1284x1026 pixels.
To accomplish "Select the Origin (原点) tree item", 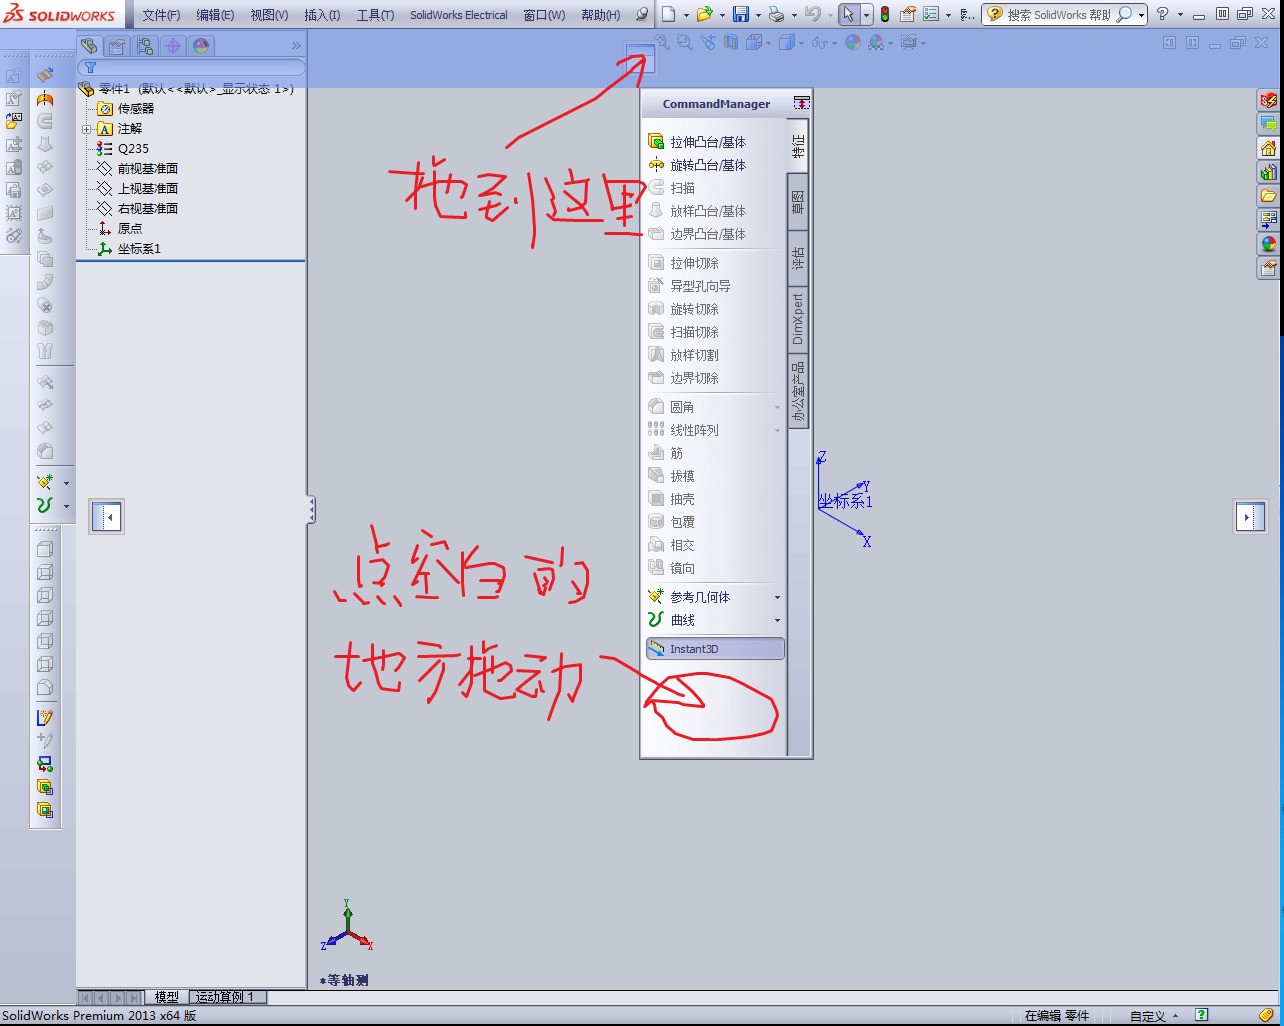I will click(x=120, y=228).
